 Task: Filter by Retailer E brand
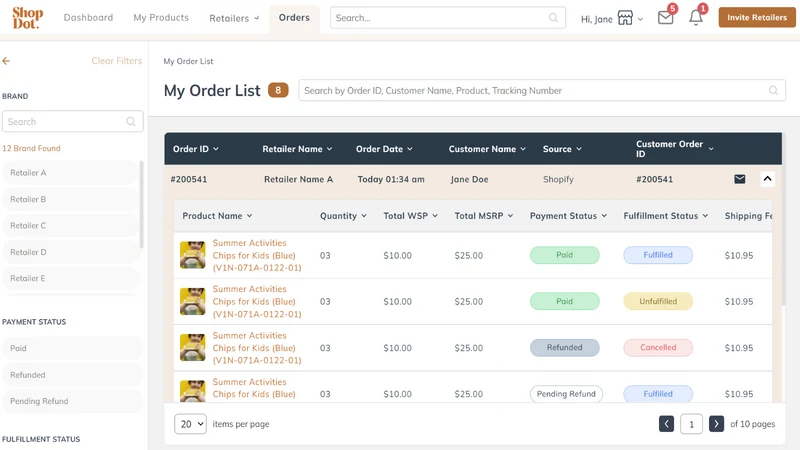click(70, 279)
